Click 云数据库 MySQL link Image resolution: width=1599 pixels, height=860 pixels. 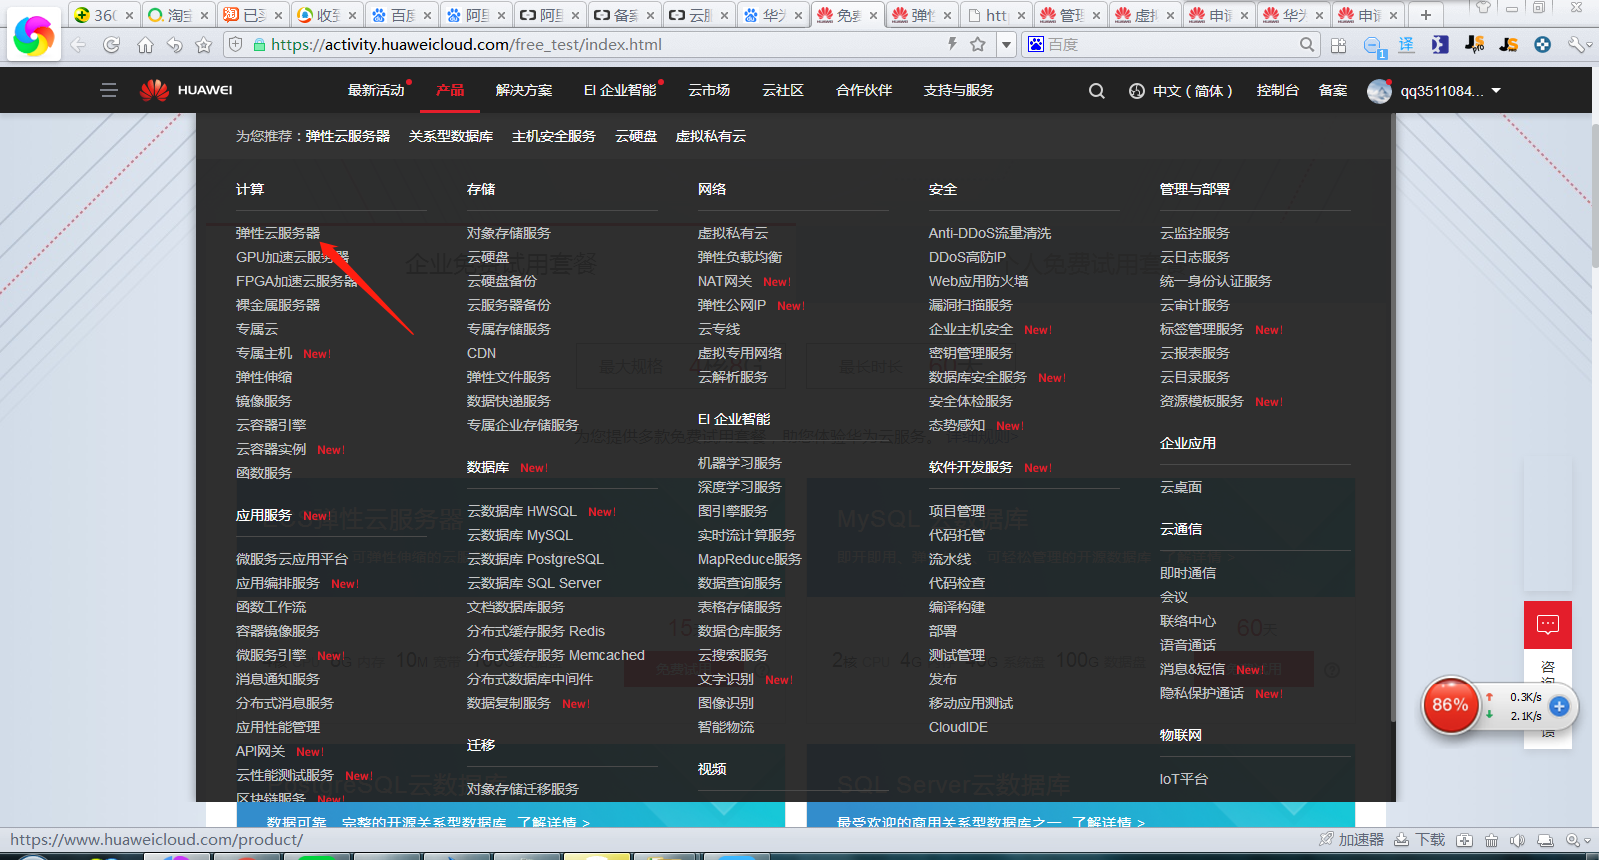tap(520, 535)
